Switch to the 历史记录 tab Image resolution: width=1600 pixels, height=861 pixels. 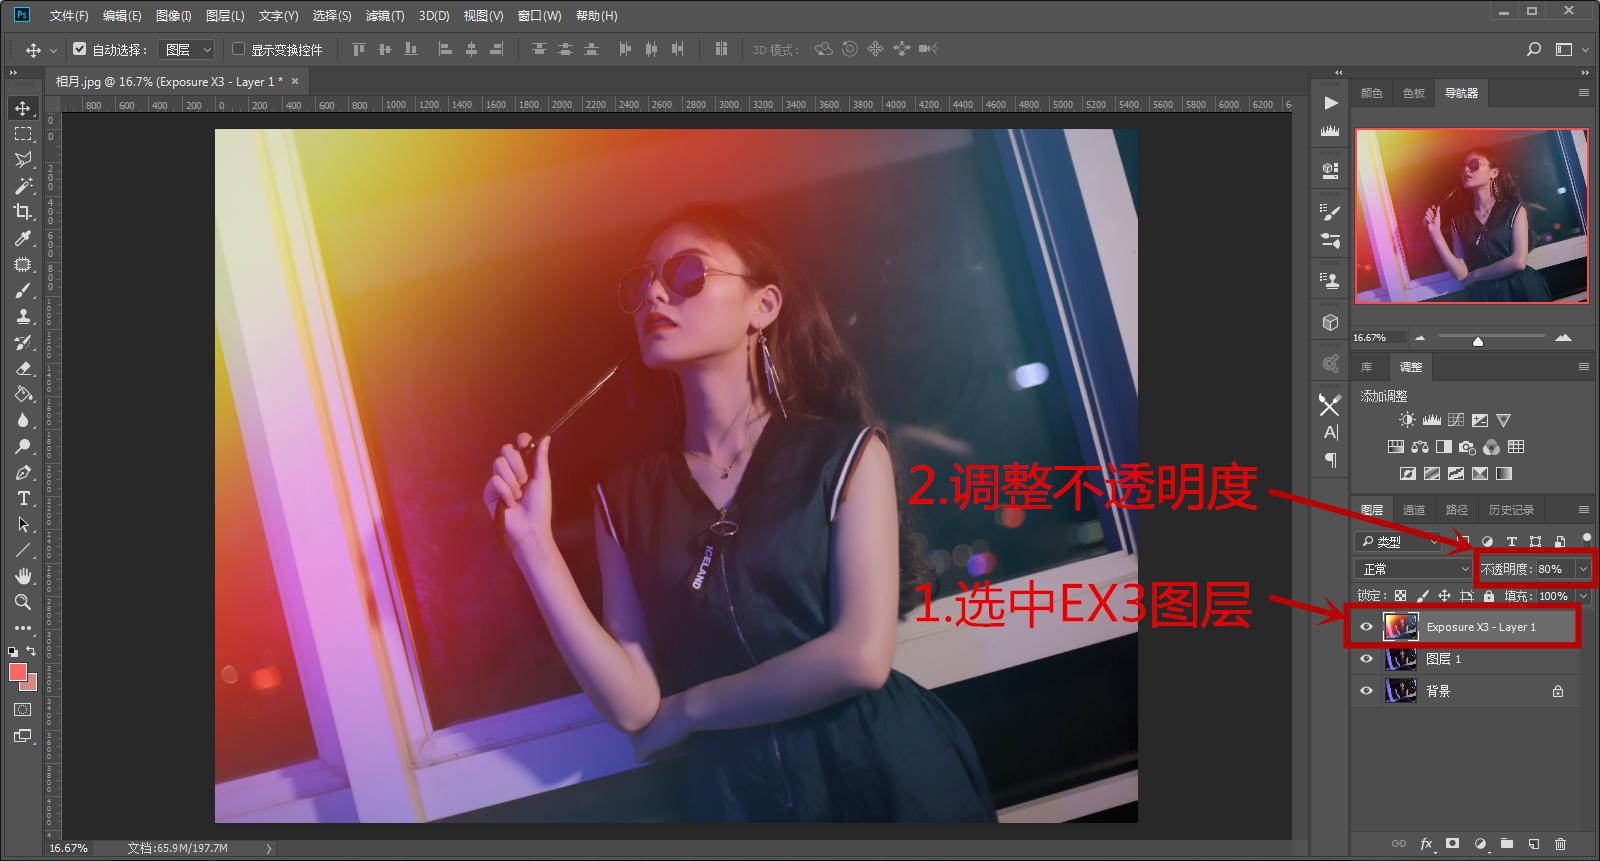(1511, 510)
